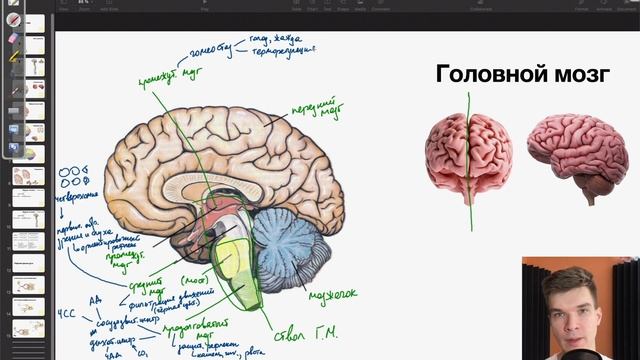Image resolution: width=640 pixels, height=360 pixels.
Task: Select slide 9 thumbnail in navigator
Action: pos(29,198)
